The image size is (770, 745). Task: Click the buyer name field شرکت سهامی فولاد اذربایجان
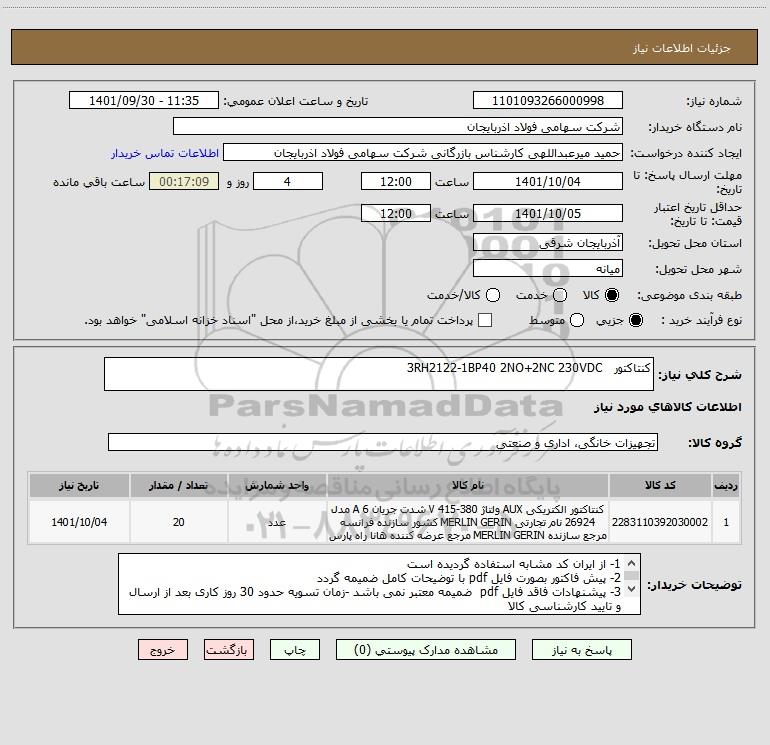coord(398,126)
